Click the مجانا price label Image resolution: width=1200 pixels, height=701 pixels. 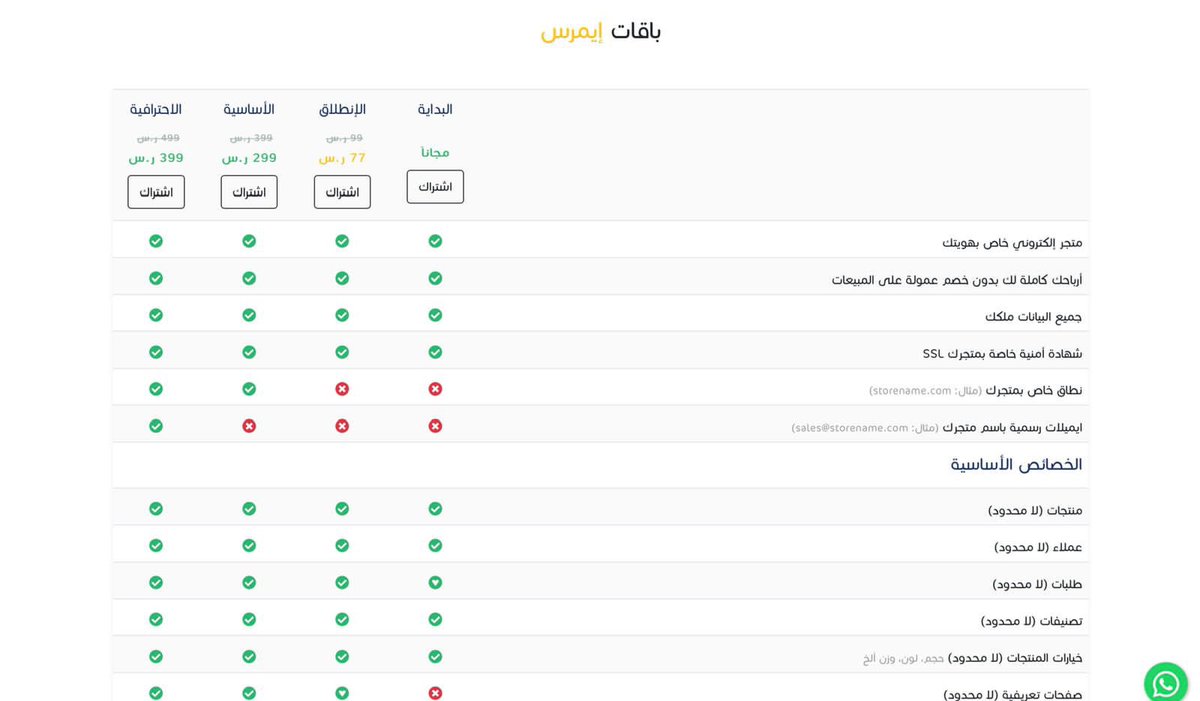[435, 152]
